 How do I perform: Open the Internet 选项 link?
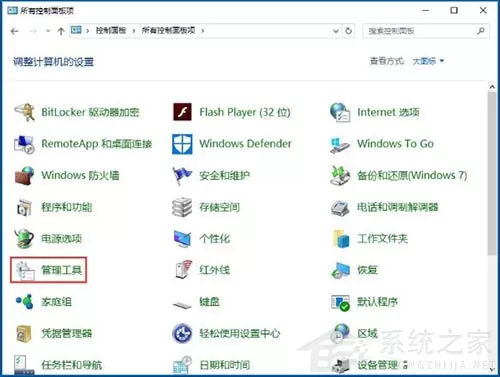tap(388, 112)
